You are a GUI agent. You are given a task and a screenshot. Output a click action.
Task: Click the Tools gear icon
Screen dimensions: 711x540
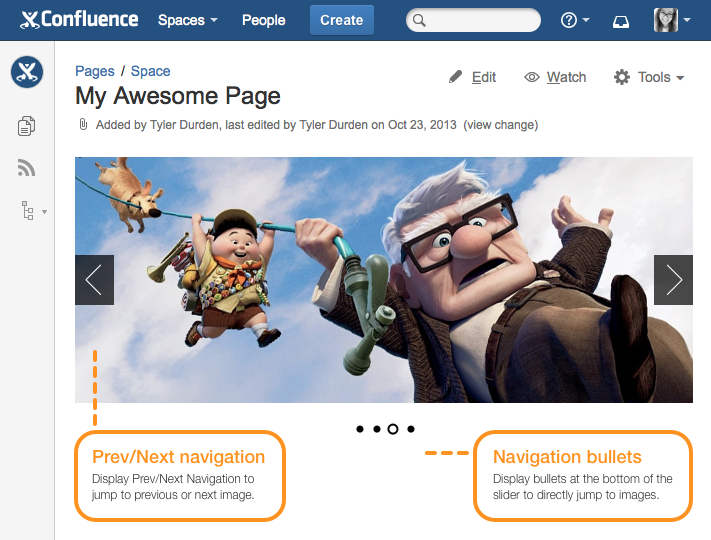click(622, 77)
